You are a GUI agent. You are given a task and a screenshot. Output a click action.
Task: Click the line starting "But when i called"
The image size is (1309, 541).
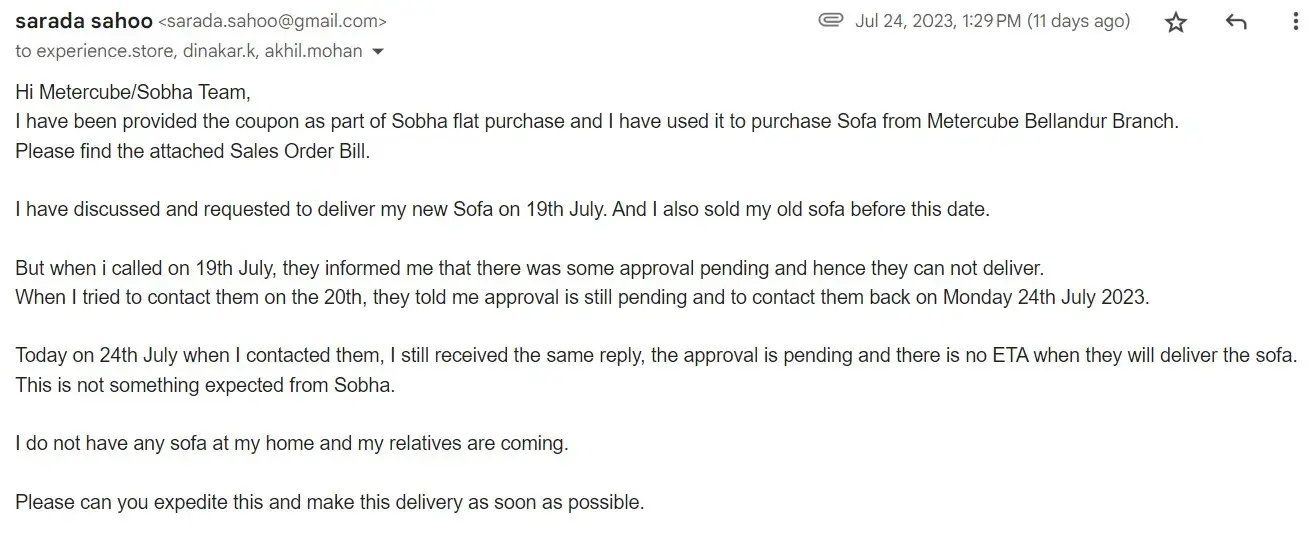529,269
